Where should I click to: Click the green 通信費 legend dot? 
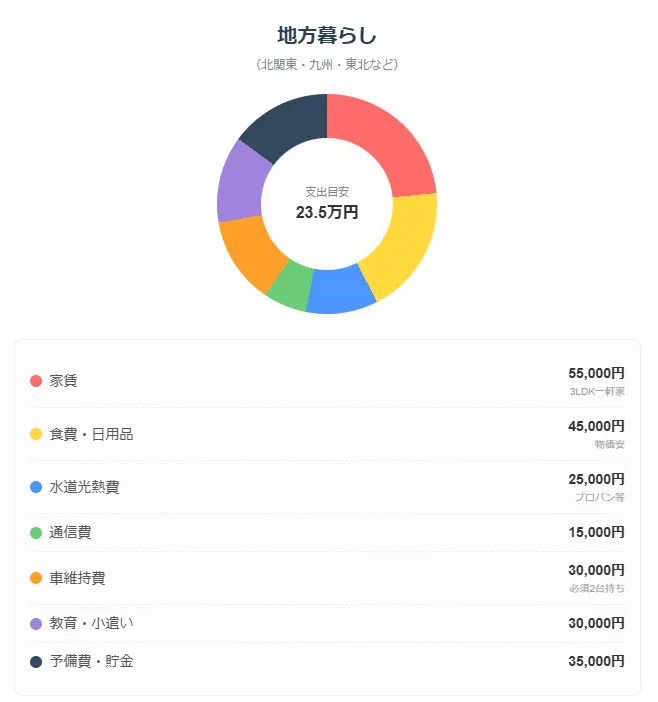tap(36, 533)
